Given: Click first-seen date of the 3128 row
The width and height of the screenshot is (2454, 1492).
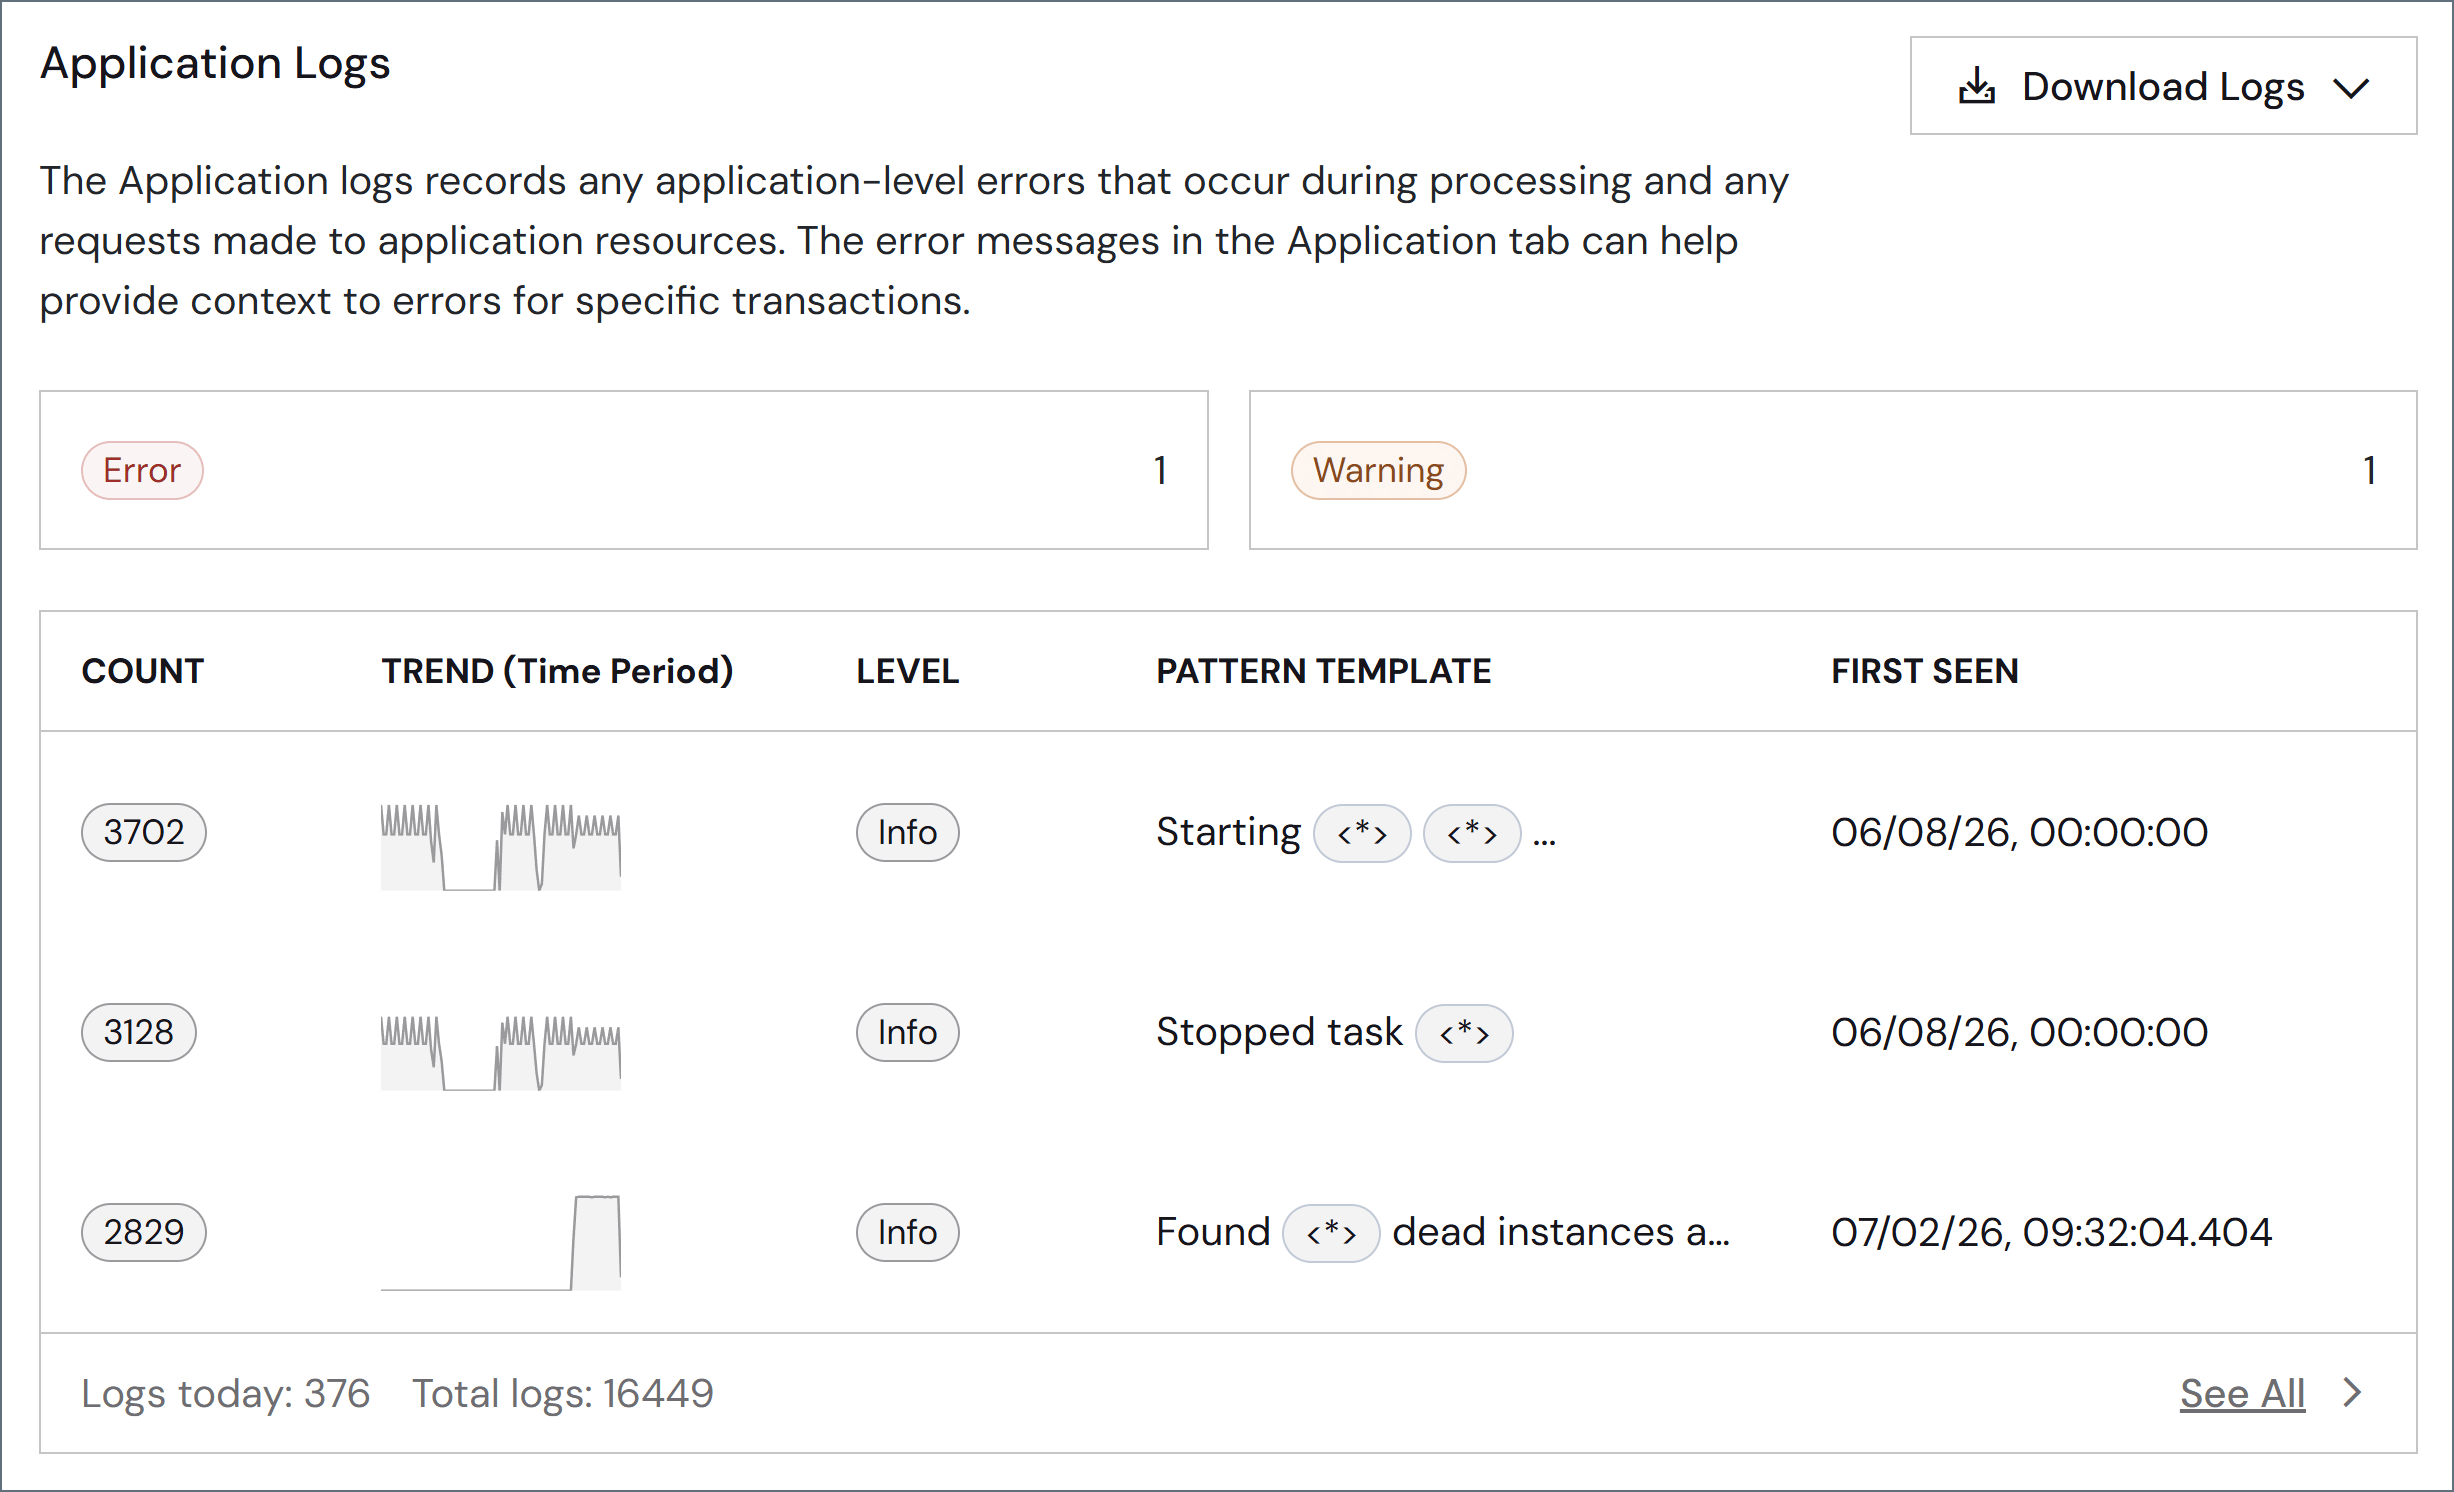Looking at the screenshot, I should pyautogui.click(x=2019, y=1033).
